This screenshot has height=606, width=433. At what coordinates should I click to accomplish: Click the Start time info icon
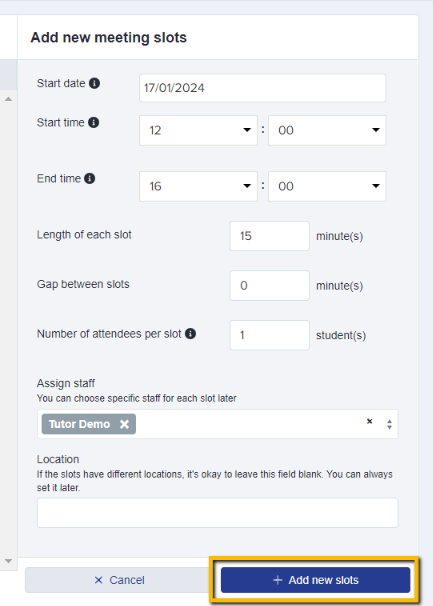[x=94, y=123]
